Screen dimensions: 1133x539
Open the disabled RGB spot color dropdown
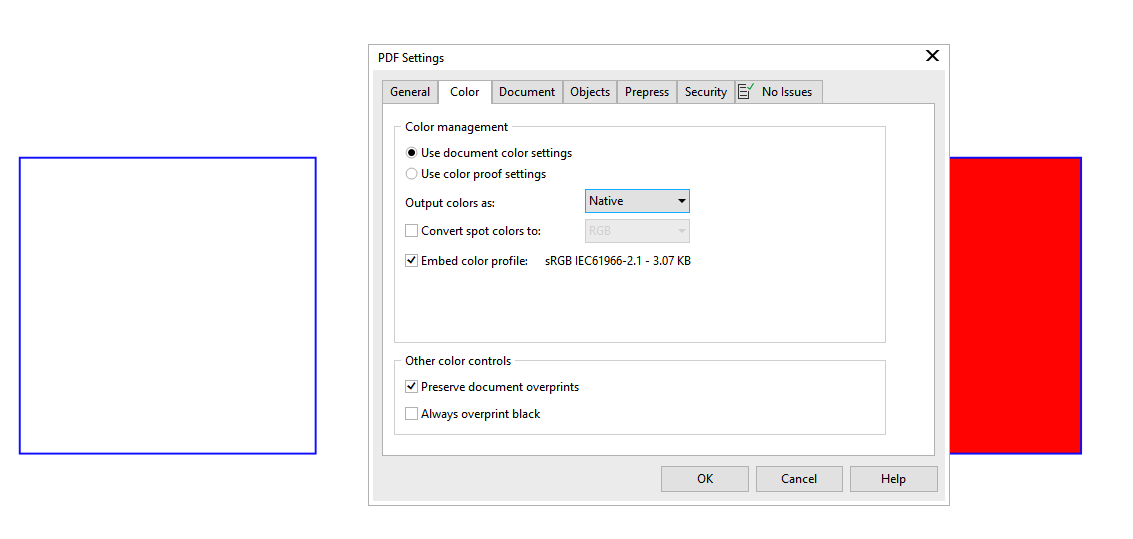click(637, 231)
